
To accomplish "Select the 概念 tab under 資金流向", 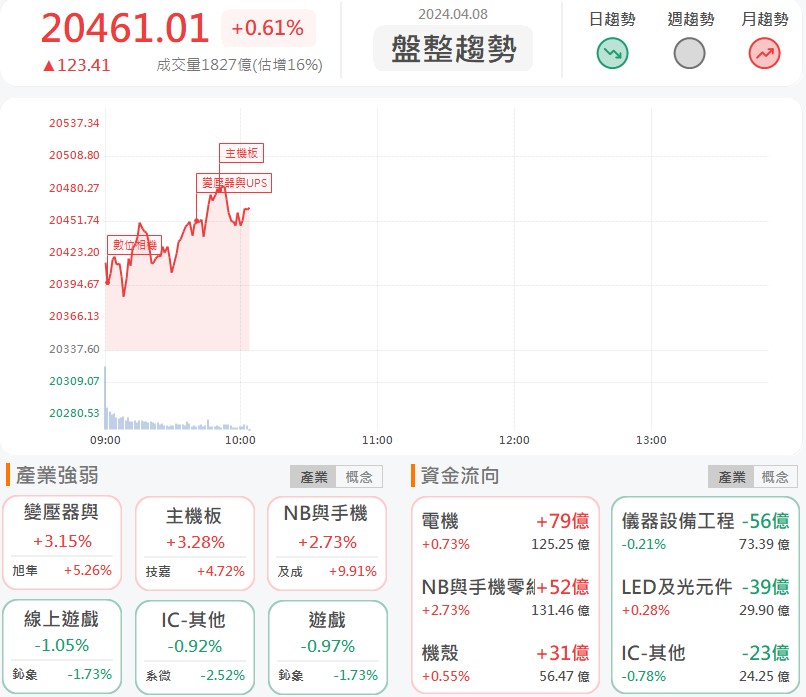I will pyautogui.click(x=775, y=477).
